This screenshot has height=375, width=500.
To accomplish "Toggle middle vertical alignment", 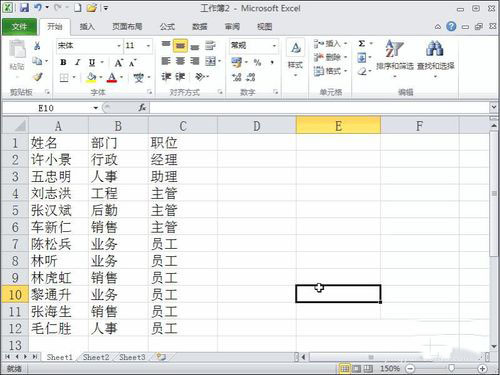I will pyautogui.click(x=180, y=46).
